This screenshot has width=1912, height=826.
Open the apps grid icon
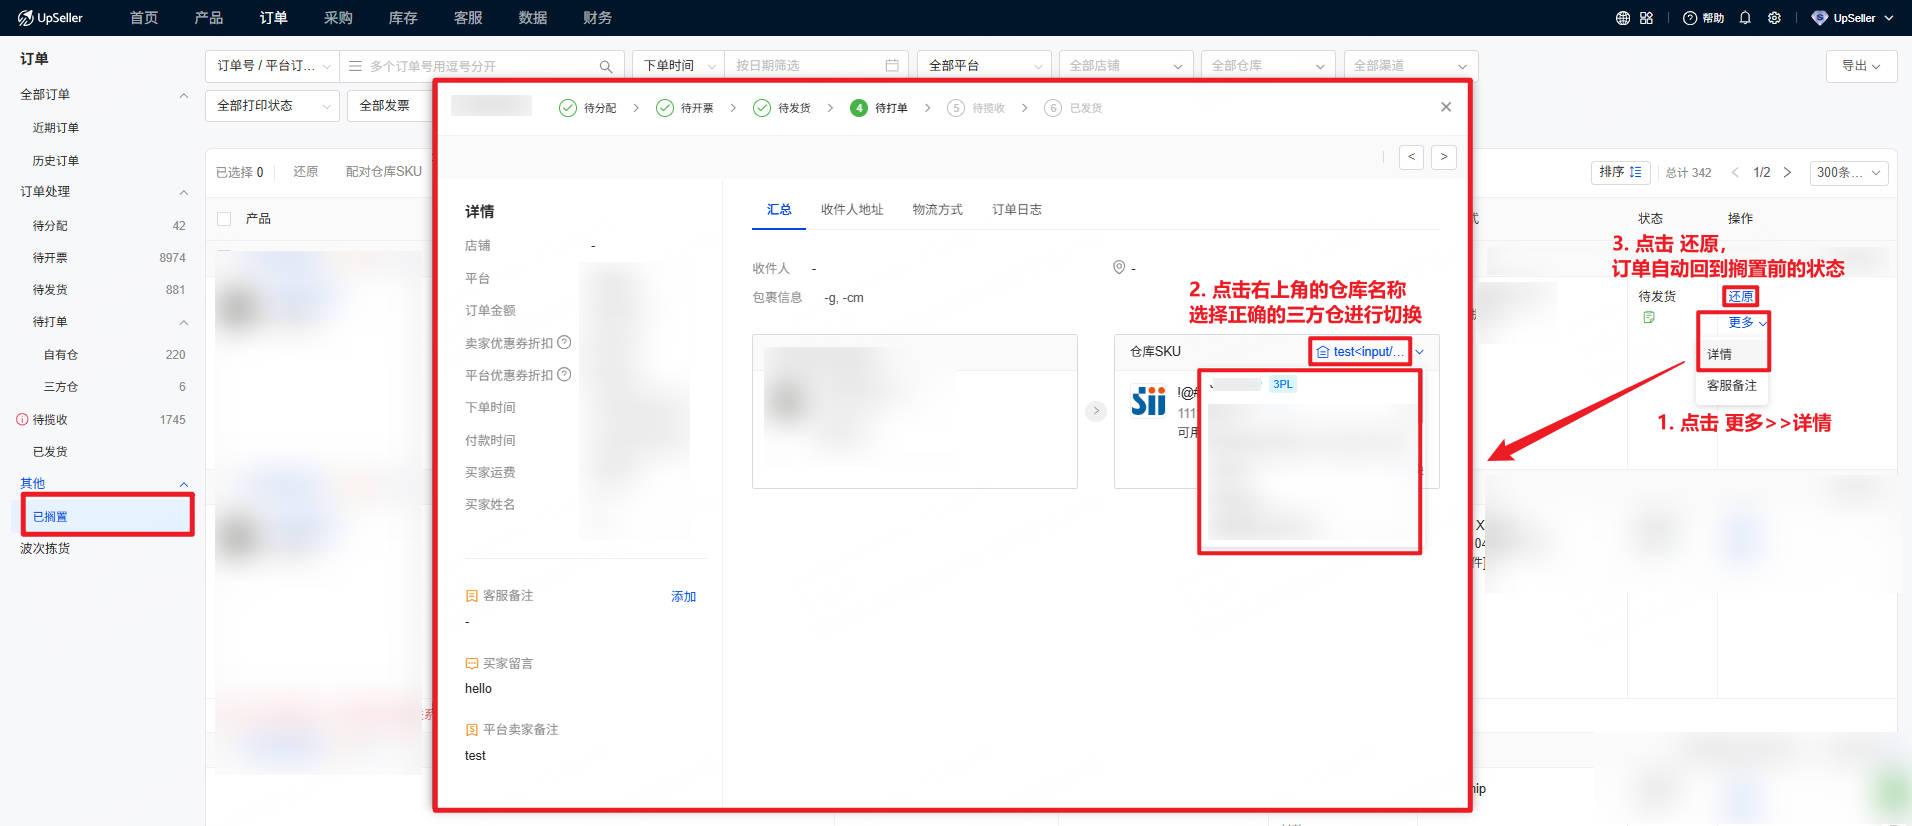click(1646, 18)
